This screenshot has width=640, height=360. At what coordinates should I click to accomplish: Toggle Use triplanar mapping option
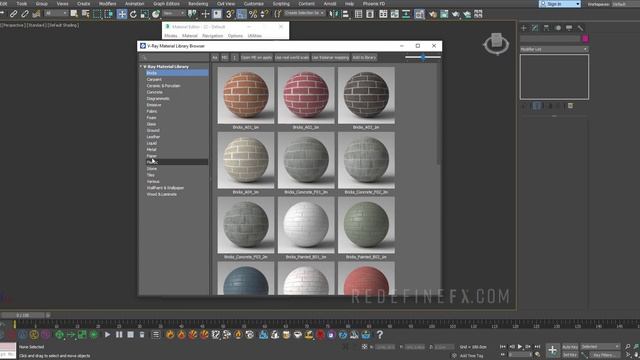pyautogui.click(x=330, y=58)
